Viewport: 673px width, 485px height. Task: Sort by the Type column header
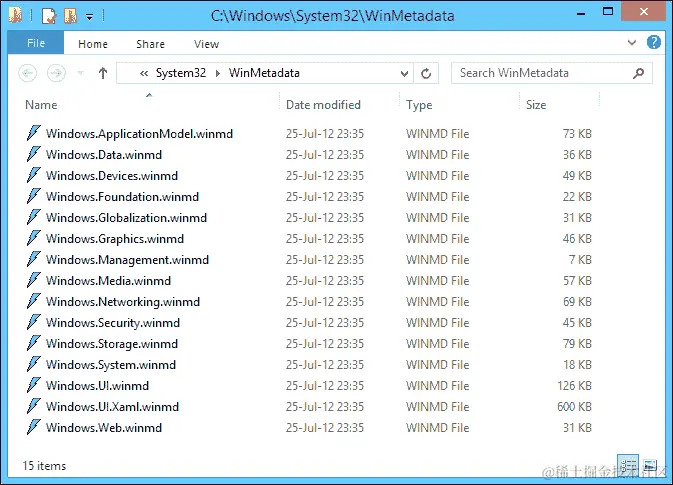pyautogui.click(x=419, y=105)
